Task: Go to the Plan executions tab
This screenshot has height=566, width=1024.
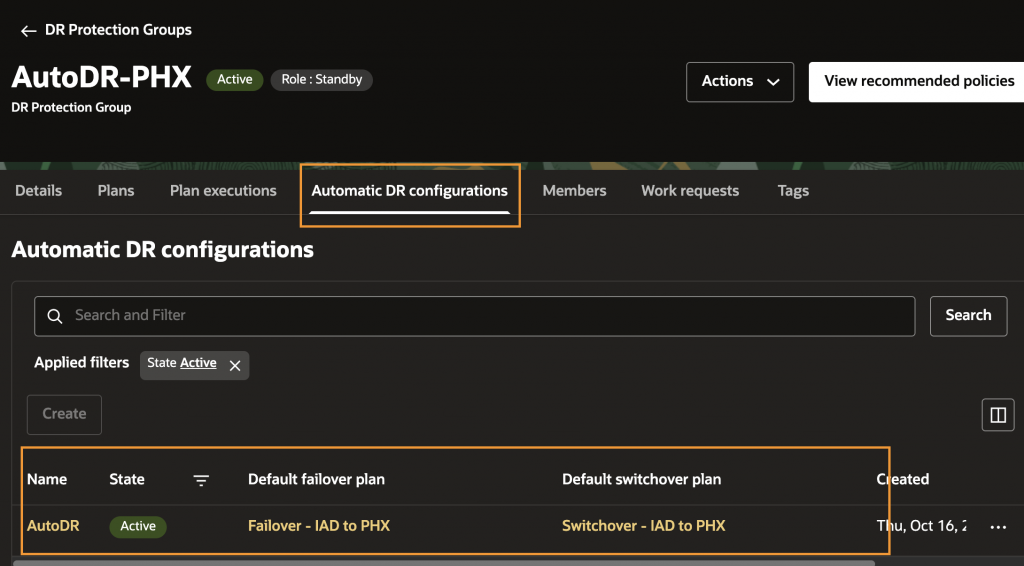Action: coord(223,191)
